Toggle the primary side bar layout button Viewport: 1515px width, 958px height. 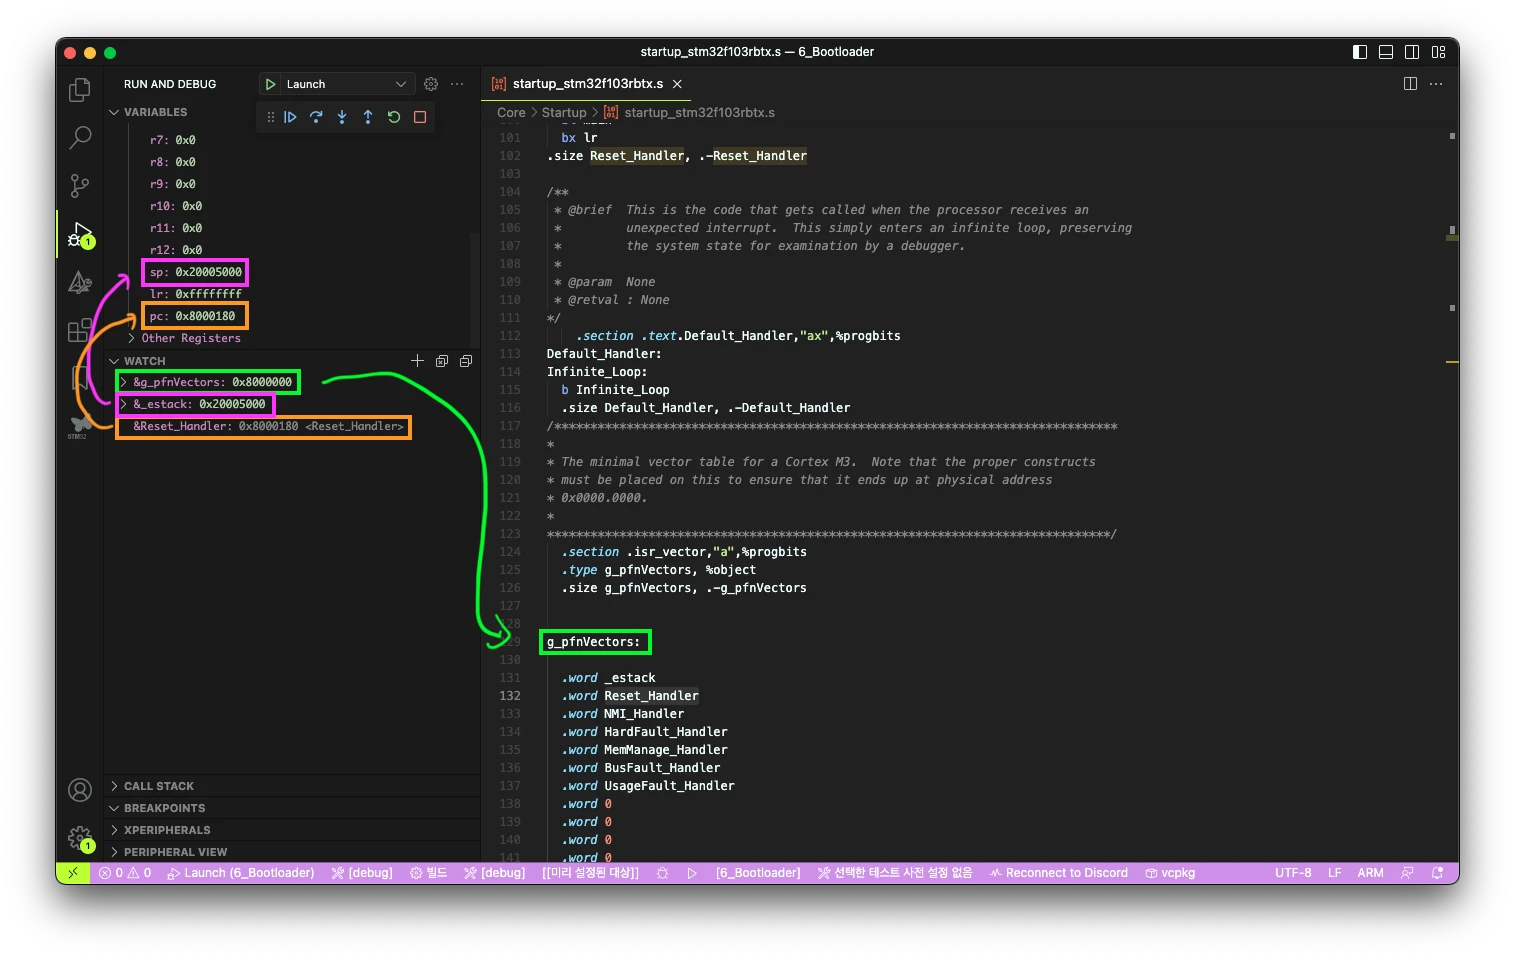pyautogui.click(x=1360, y=52)
